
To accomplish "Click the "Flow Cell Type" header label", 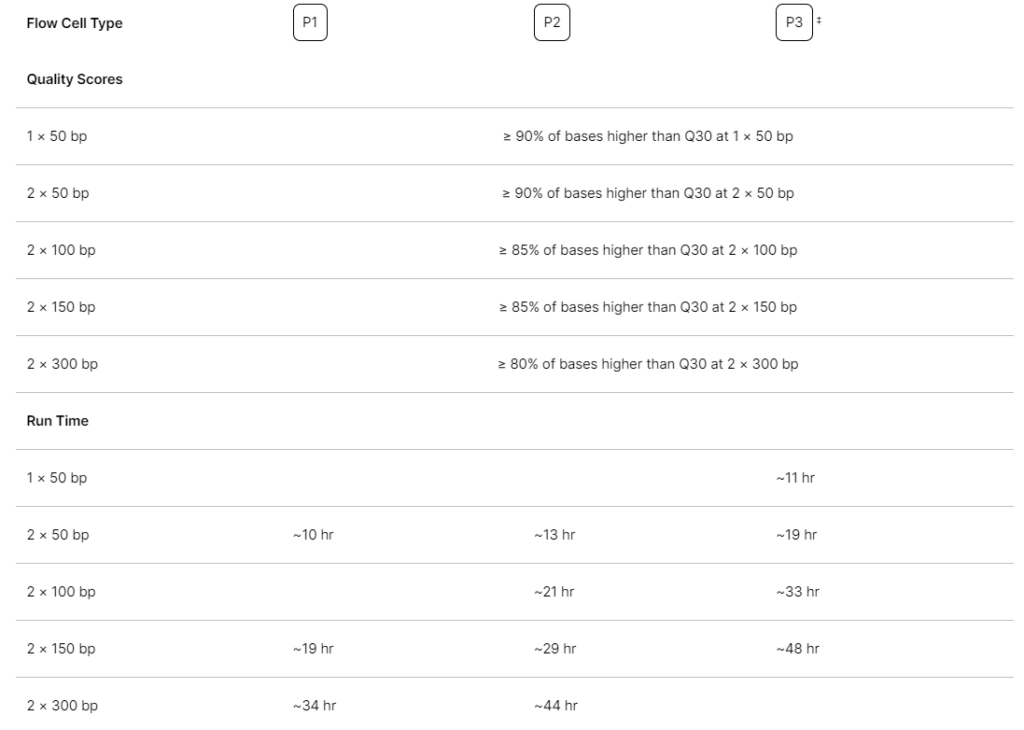I will (x=74, y=23).
